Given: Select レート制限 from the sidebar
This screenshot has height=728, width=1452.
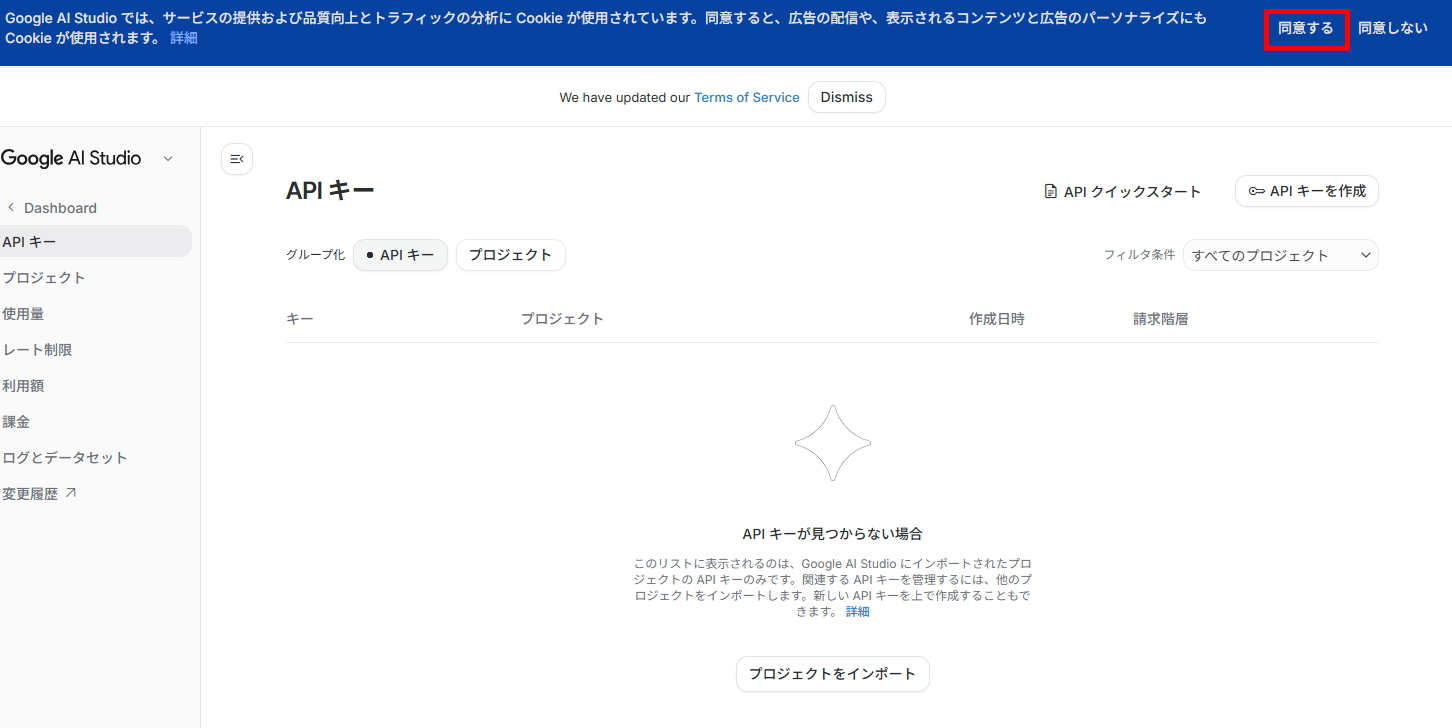Looking at the screenshot, I should (37, 350).
